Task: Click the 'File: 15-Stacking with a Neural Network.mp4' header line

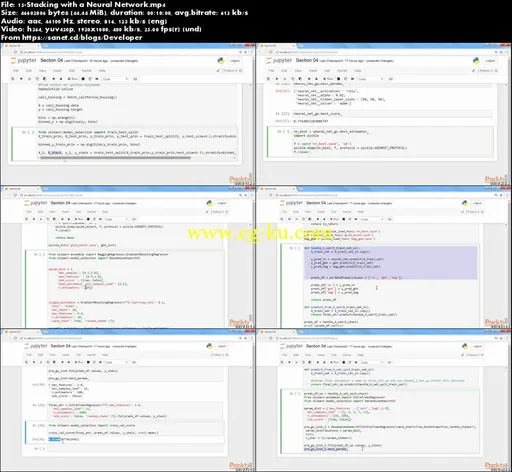Action: coord(83,4)
